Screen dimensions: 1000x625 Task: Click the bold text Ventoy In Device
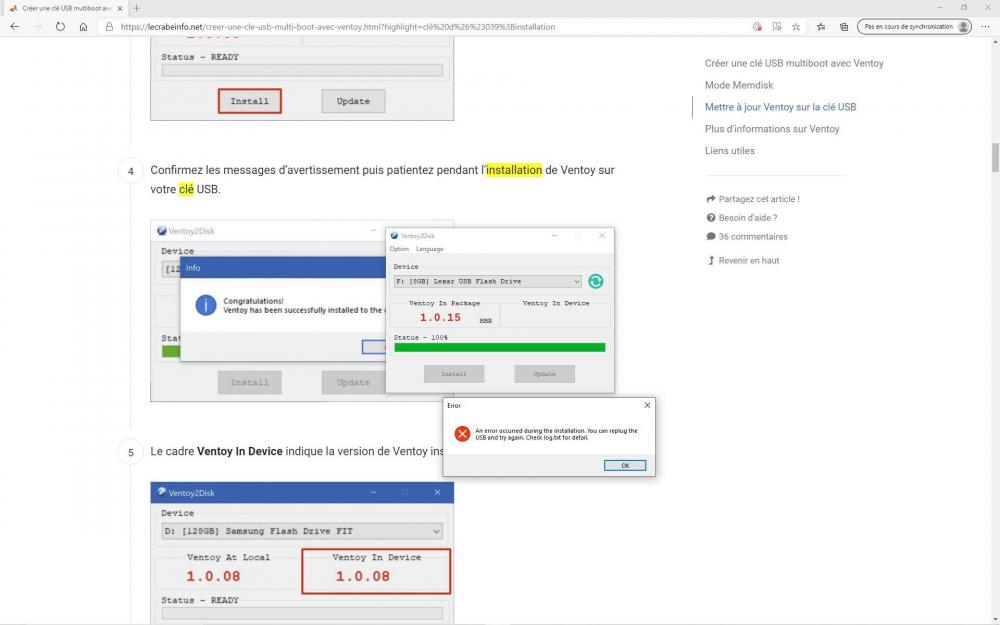point(240,452)
